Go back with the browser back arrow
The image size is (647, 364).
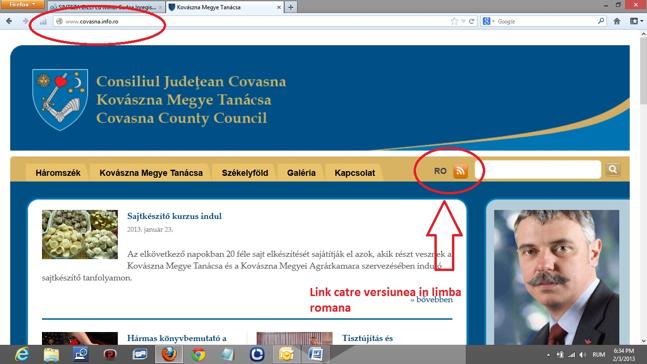pyautogui.click(x=9, y=21)
